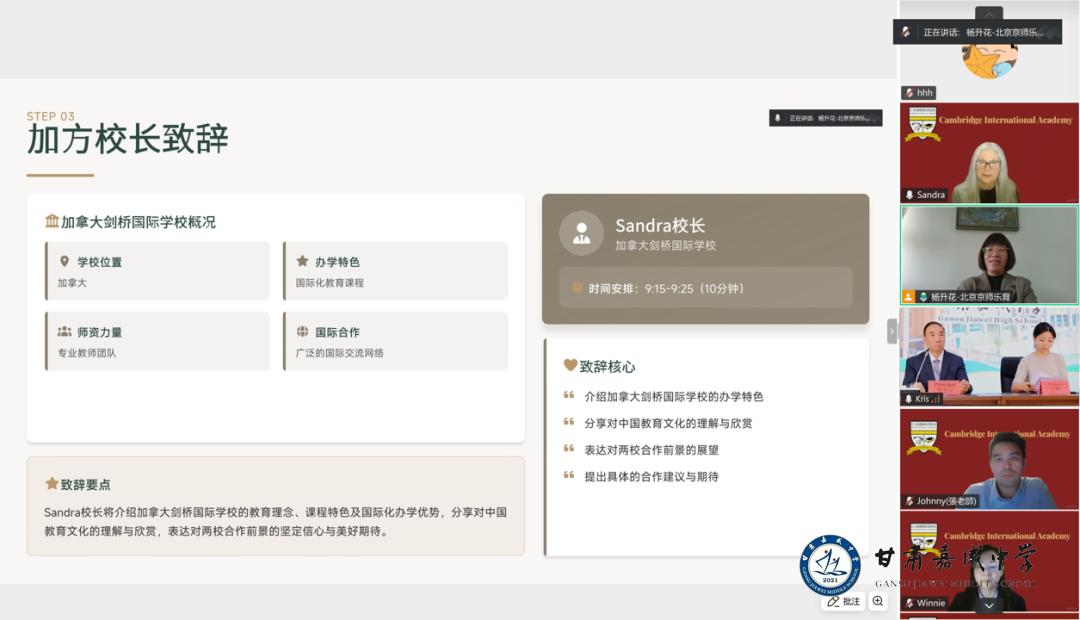Click the 批注 annotate button
The width and height of the screenshot is (1080, 620).
[x=844, y=601]
